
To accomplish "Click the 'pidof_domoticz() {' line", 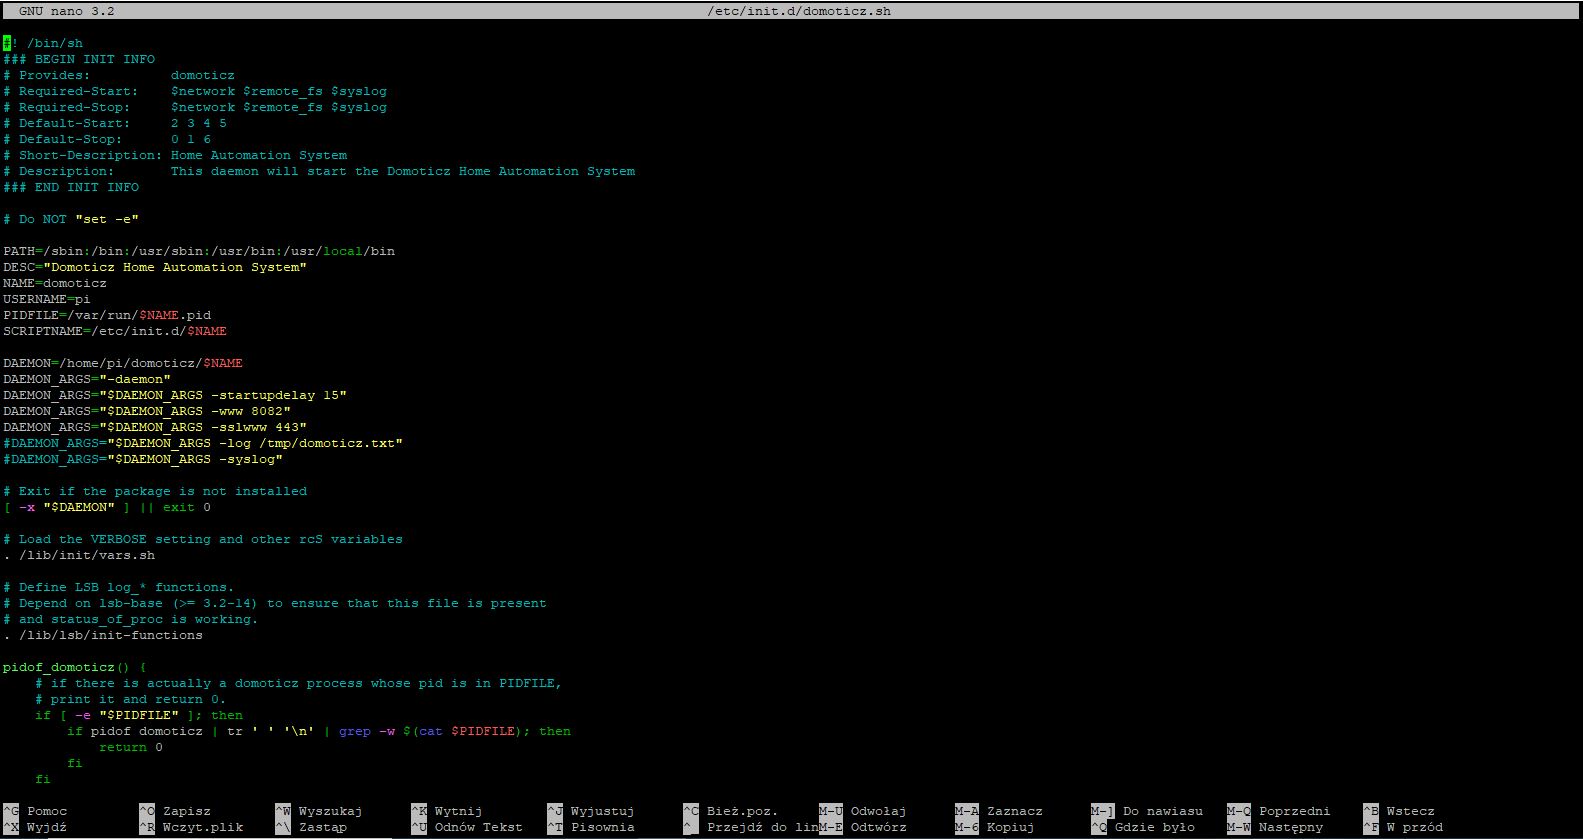I will [75, 667].
